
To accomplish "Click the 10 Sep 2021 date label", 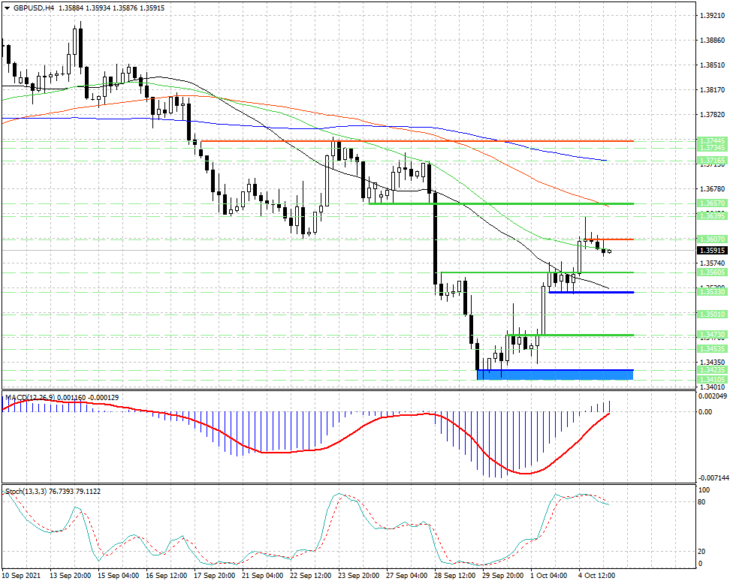I will point(21,575).
